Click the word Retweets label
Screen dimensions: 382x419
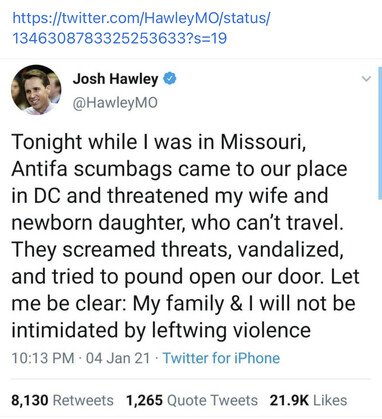(x=83, y=400)
